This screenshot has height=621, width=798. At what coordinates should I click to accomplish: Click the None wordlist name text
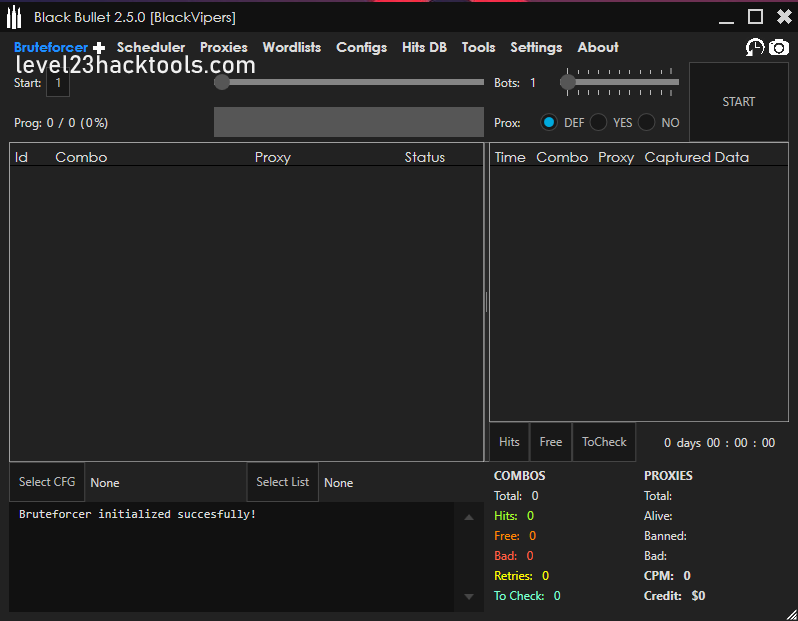(338, 483)
